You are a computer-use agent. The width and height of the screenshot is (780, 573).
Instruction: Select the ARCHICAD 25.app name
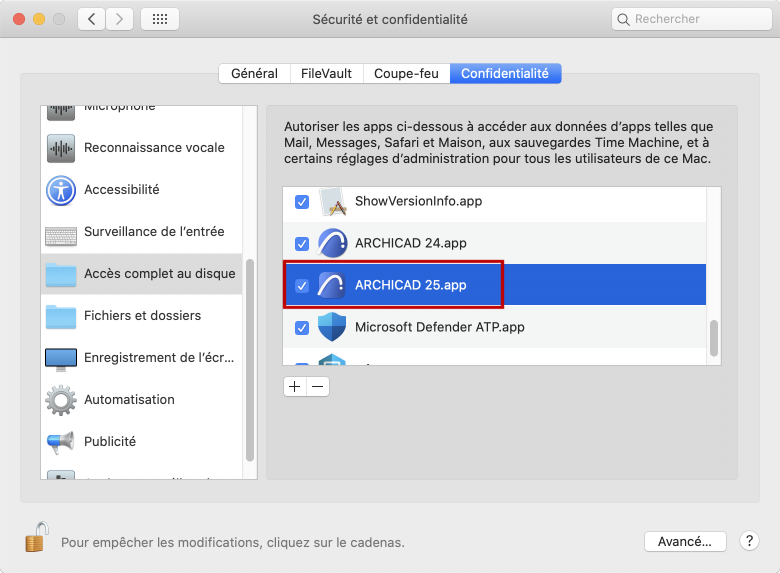pos(411,285)
